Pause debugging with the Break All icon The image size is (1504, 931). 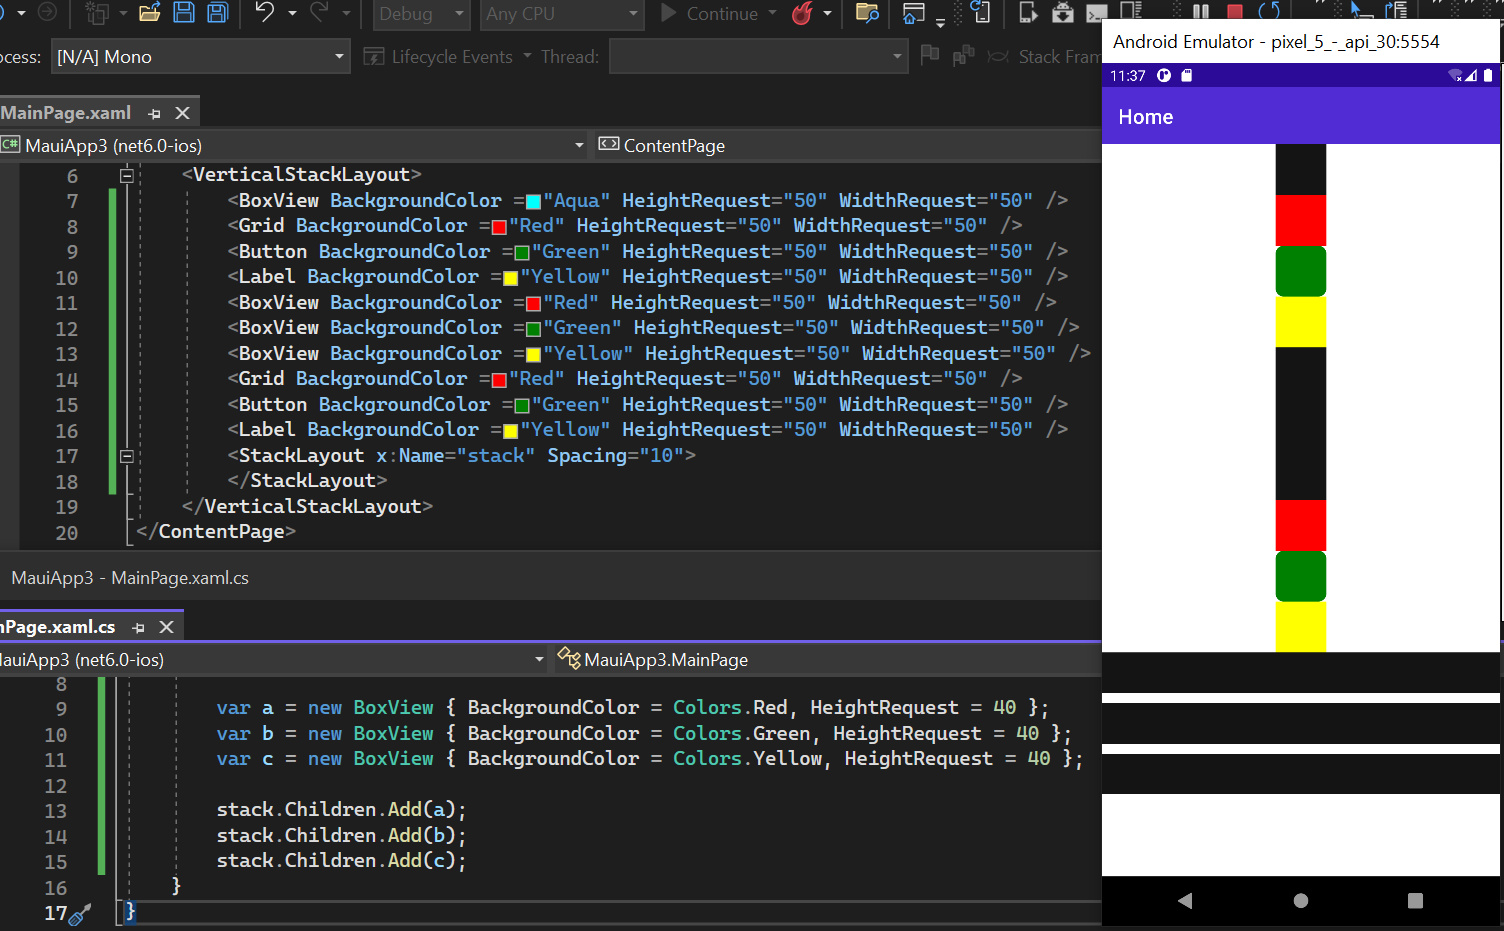tap(1201, 11)
